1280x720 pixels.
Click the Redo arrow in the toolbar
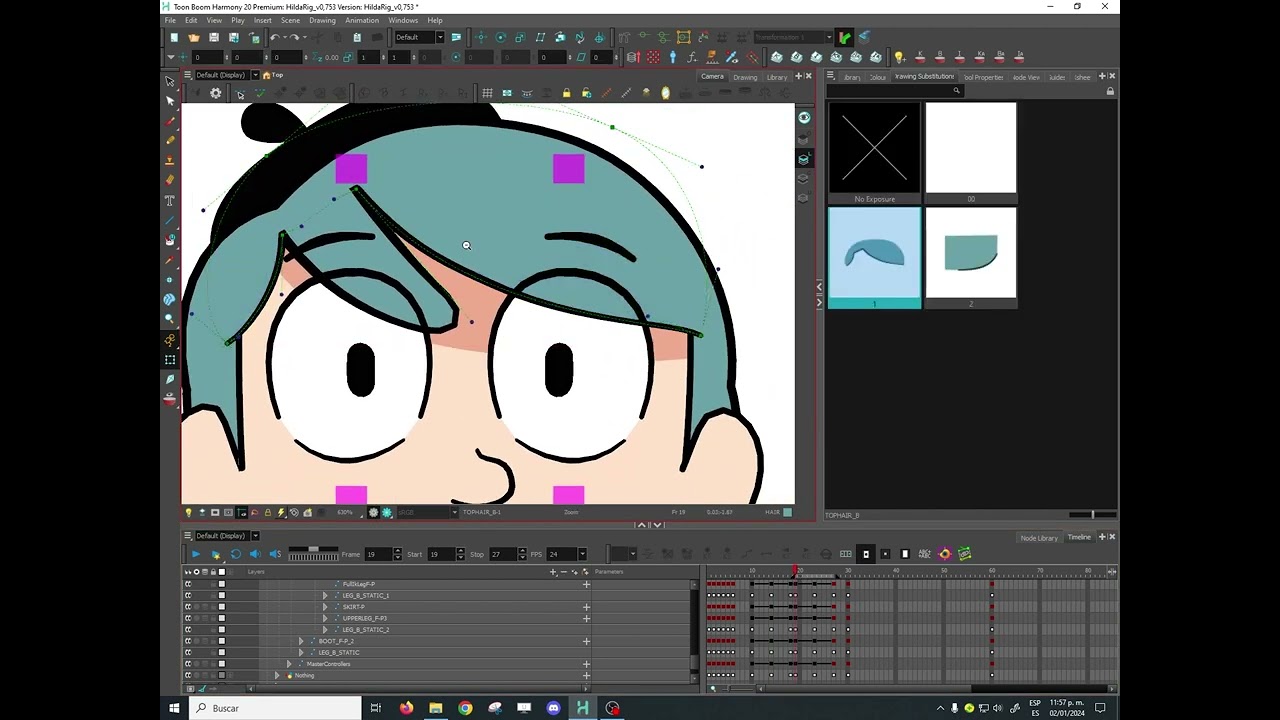293,37
